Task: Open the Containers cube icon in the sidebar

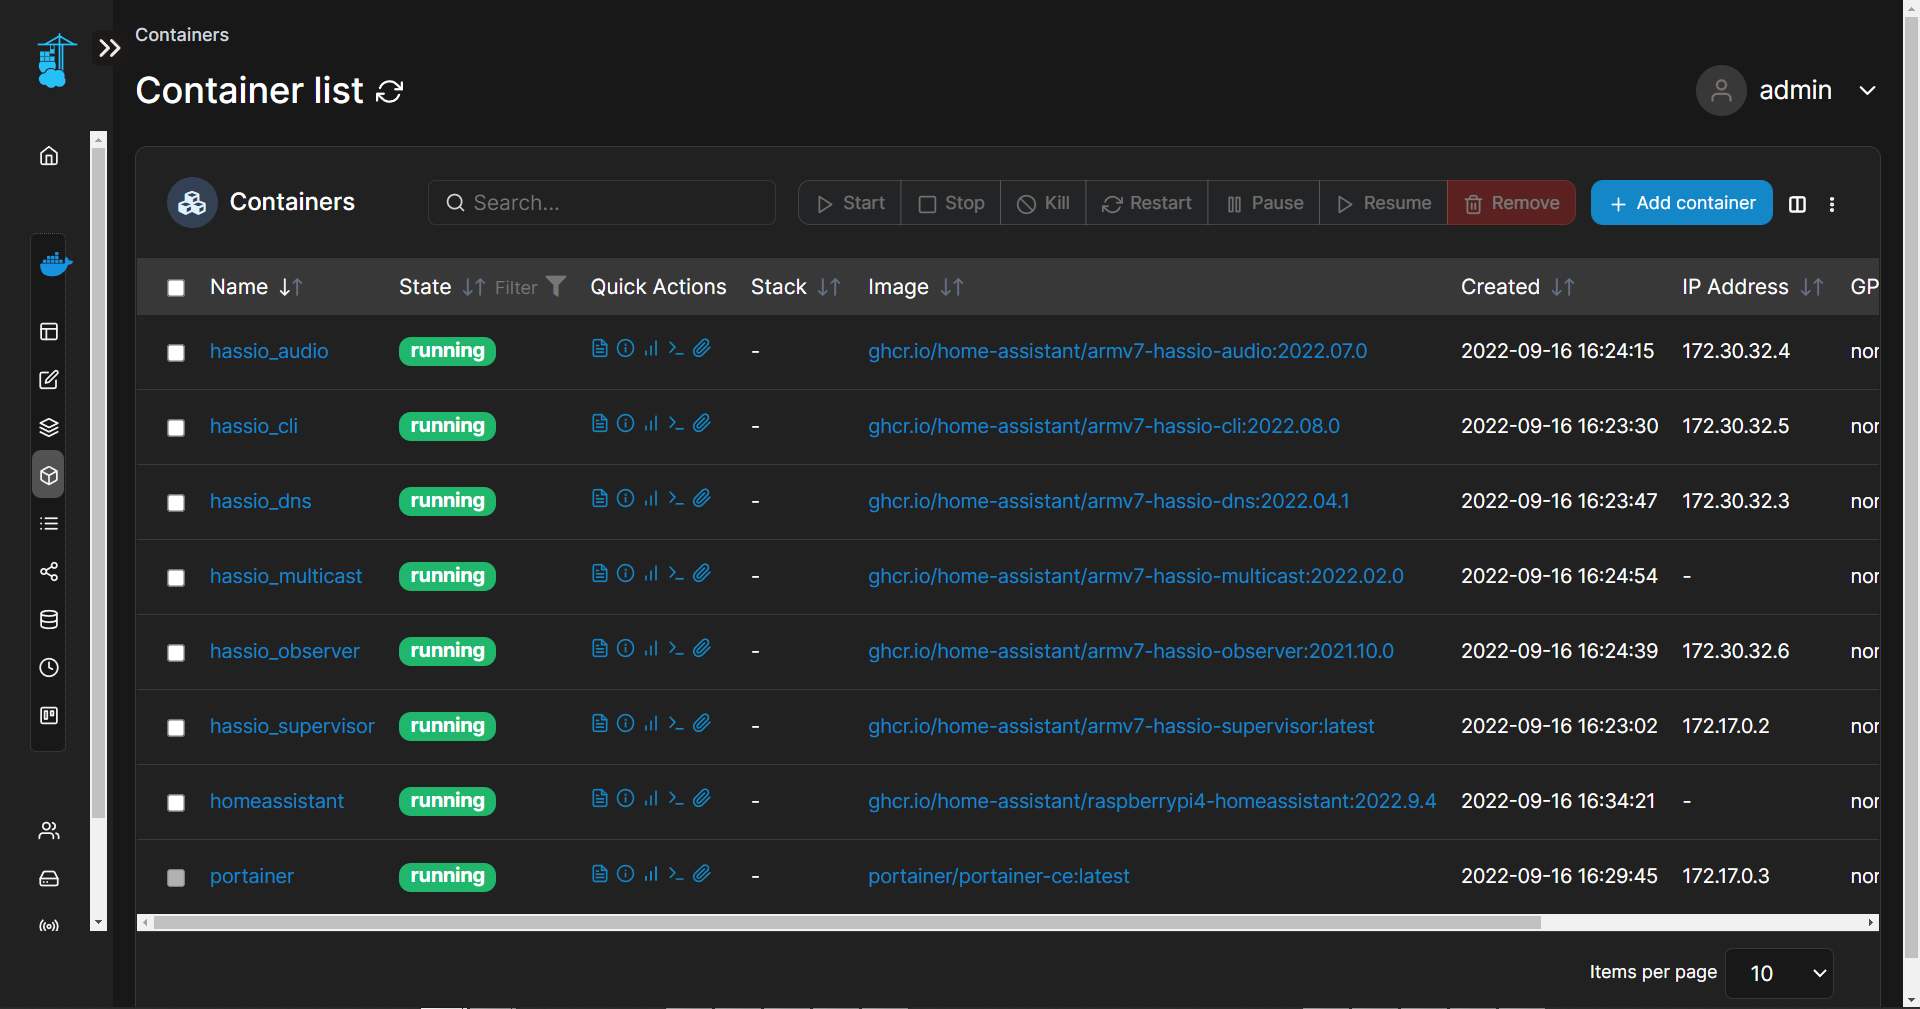Action: 49,476
